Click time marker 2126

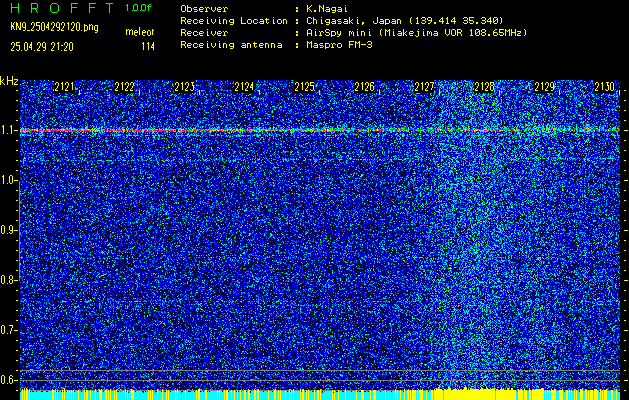365,87
